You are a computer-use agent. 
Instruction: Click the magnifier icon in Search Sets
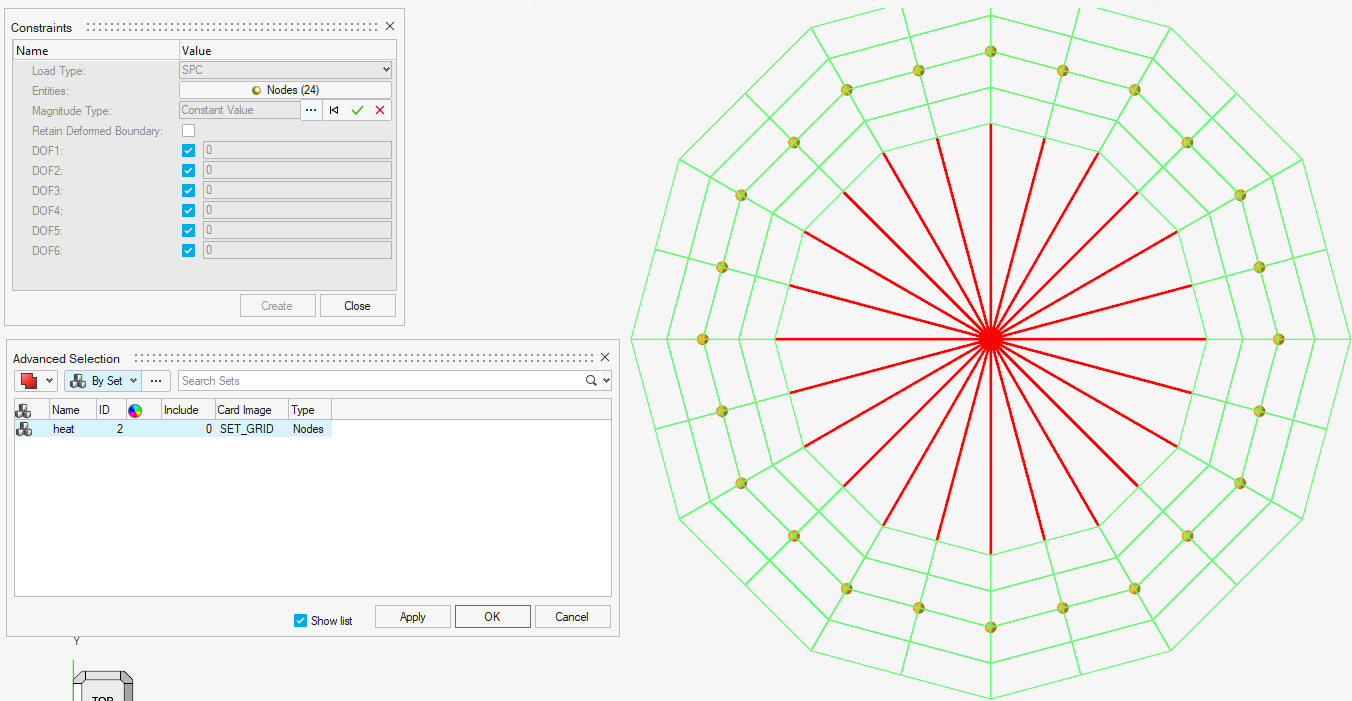coord(592,381)
